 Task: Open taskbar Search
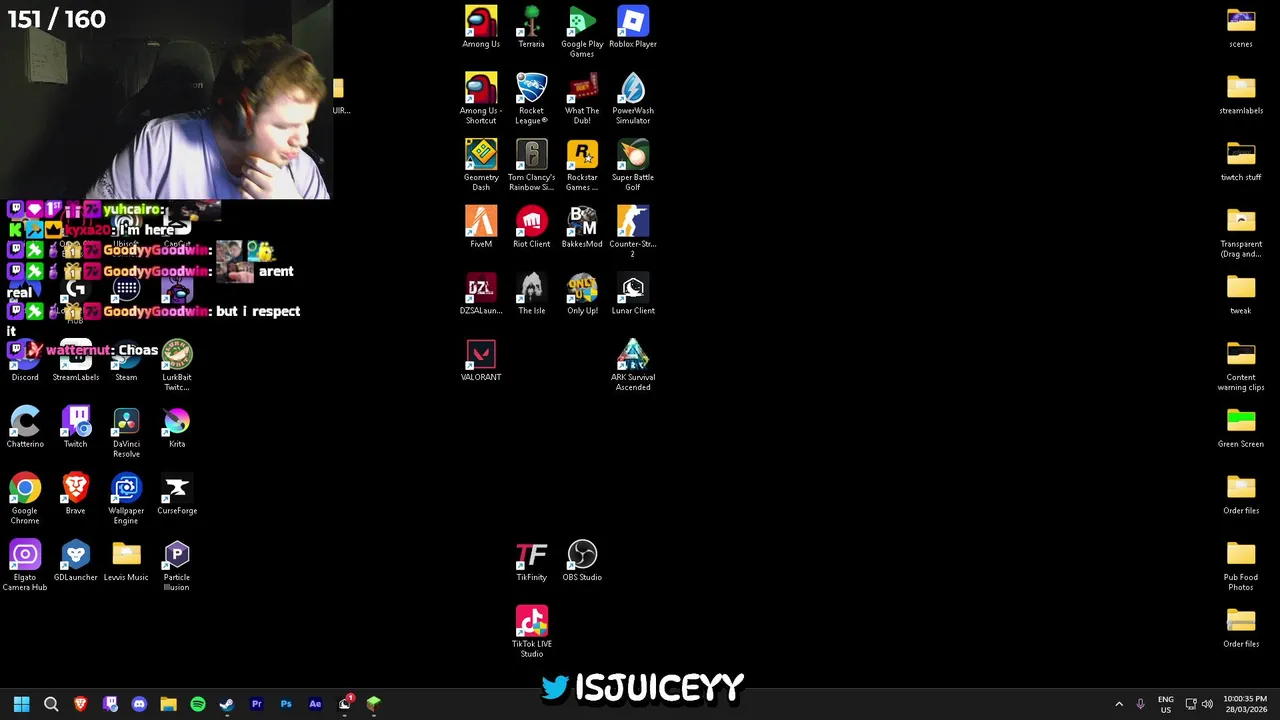pyautogui.click(x=51, y=704)
